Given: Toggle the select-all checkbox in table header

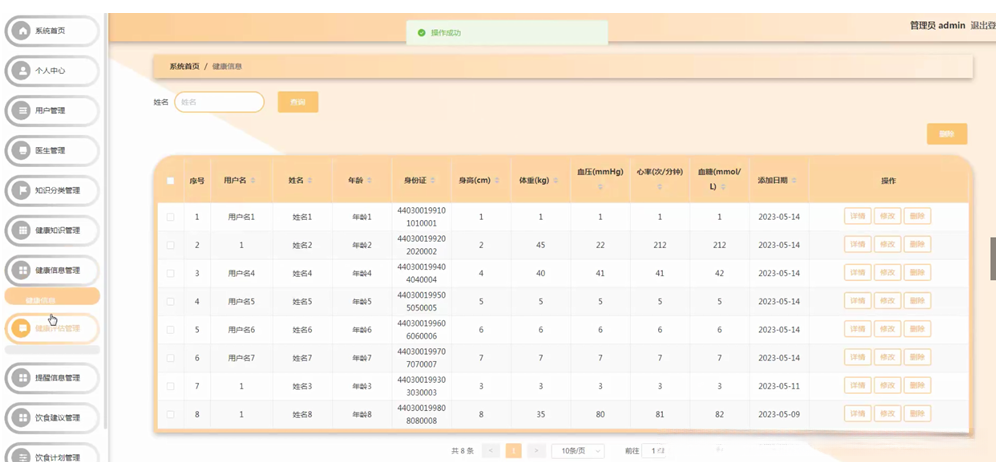Looking at the screenshot, I should tap(170, 181).
